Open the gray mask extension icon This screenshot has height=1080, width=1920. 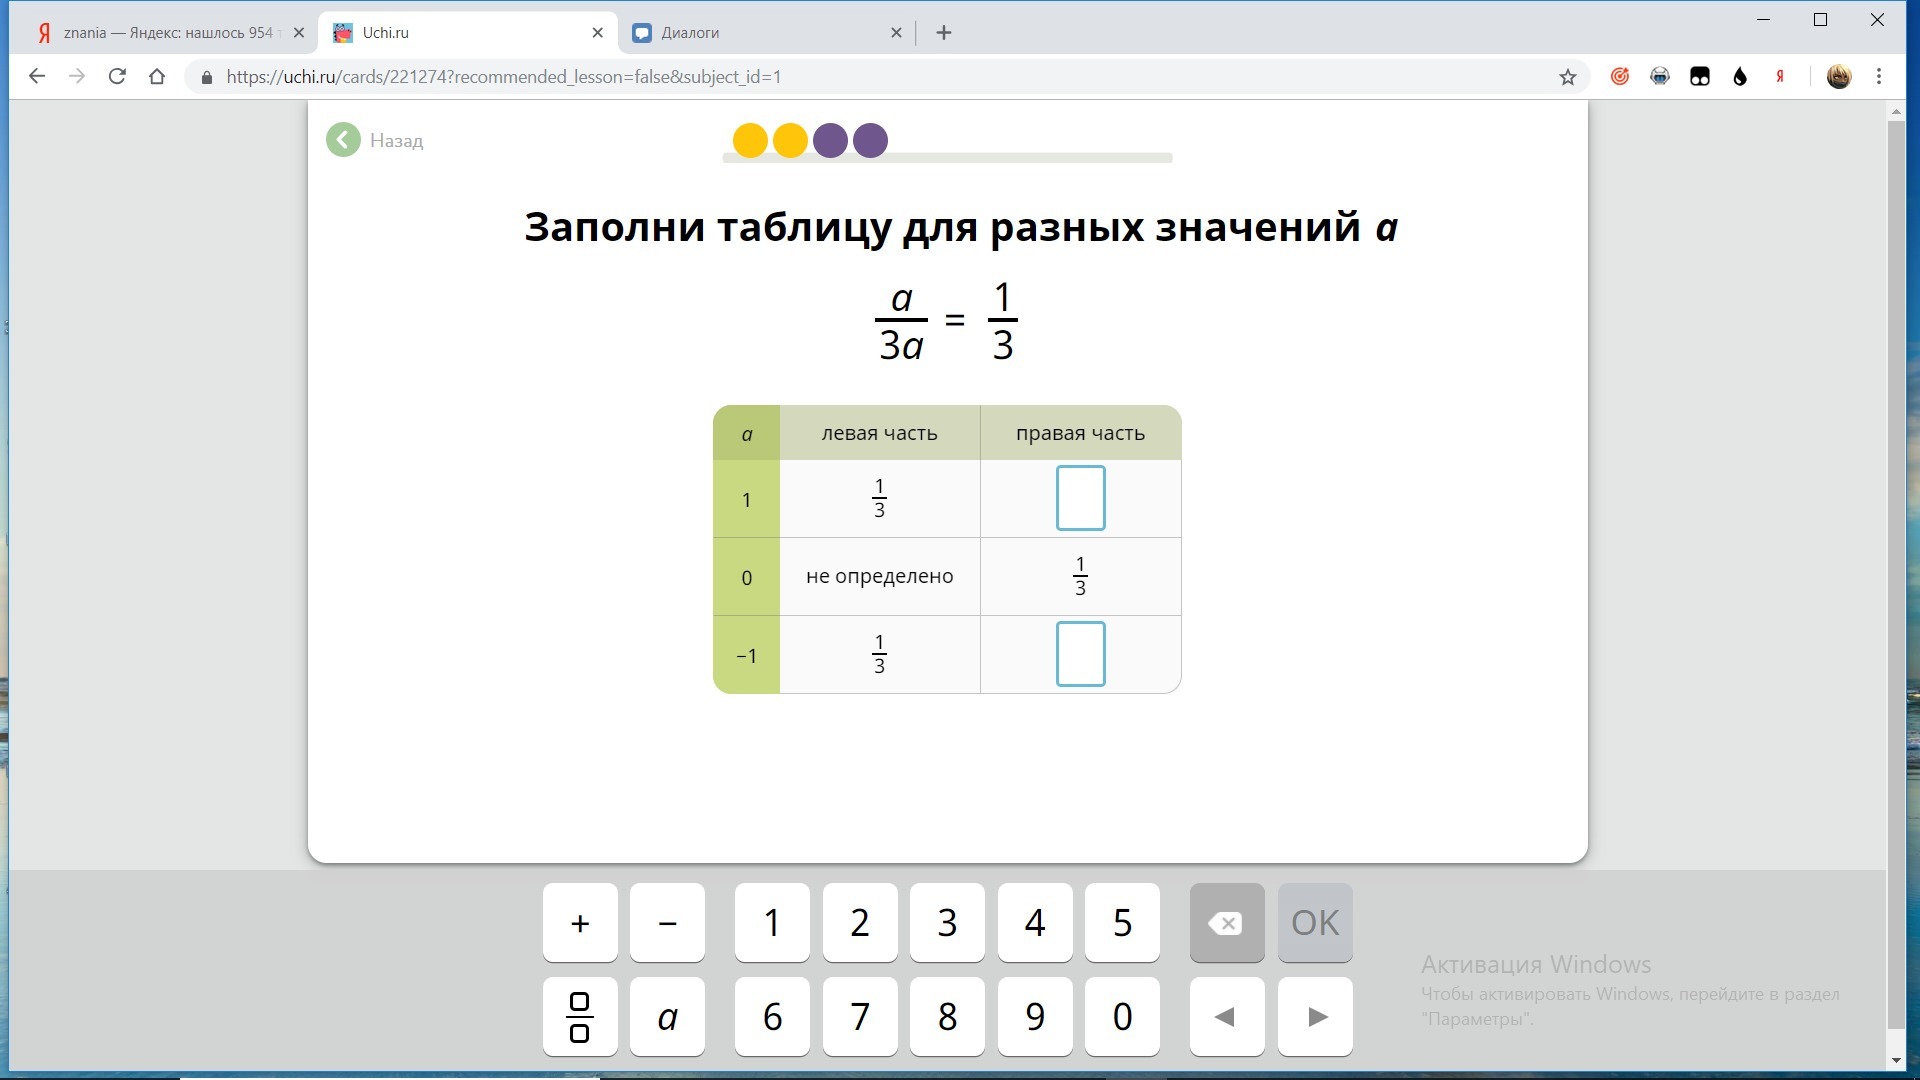tap(1660, 77)
